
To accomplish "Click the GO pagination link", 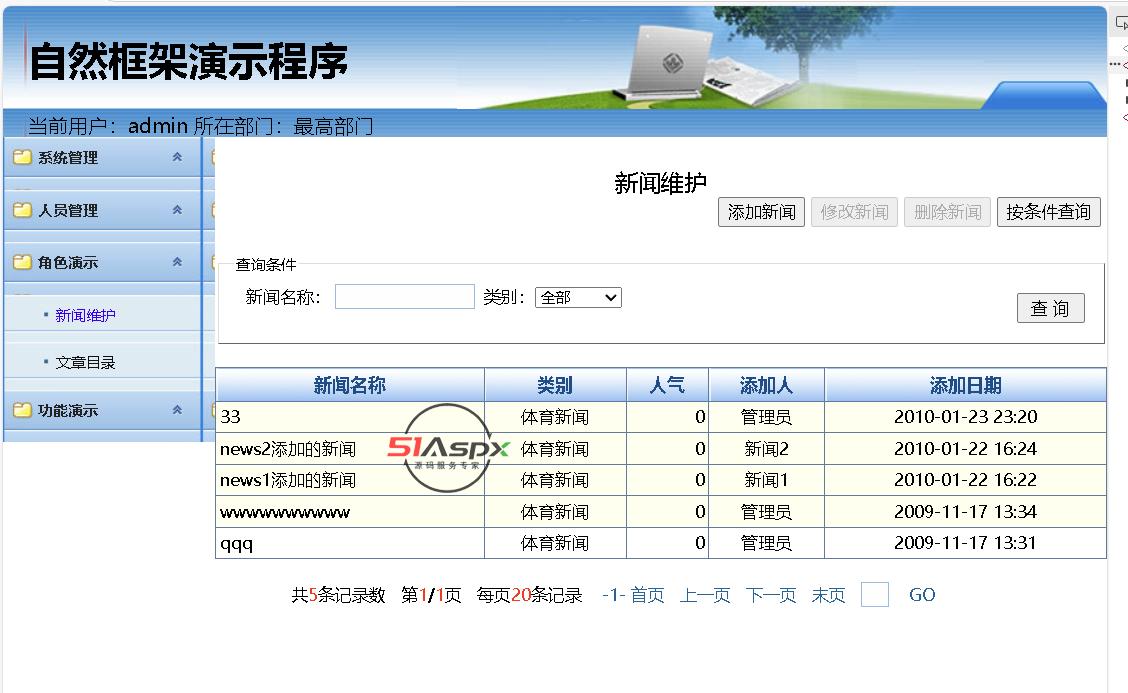I will [x=922, y=594].
